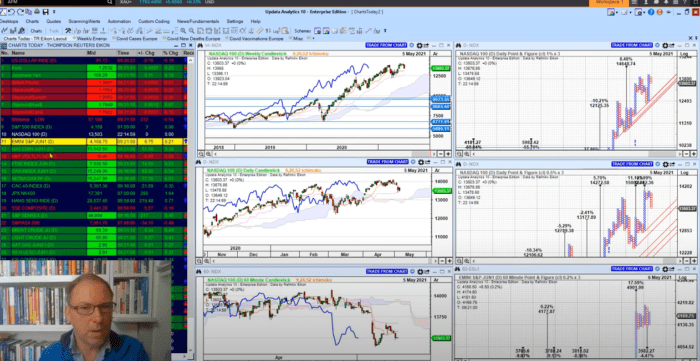Open the Quotes menu

pos(54,21)
